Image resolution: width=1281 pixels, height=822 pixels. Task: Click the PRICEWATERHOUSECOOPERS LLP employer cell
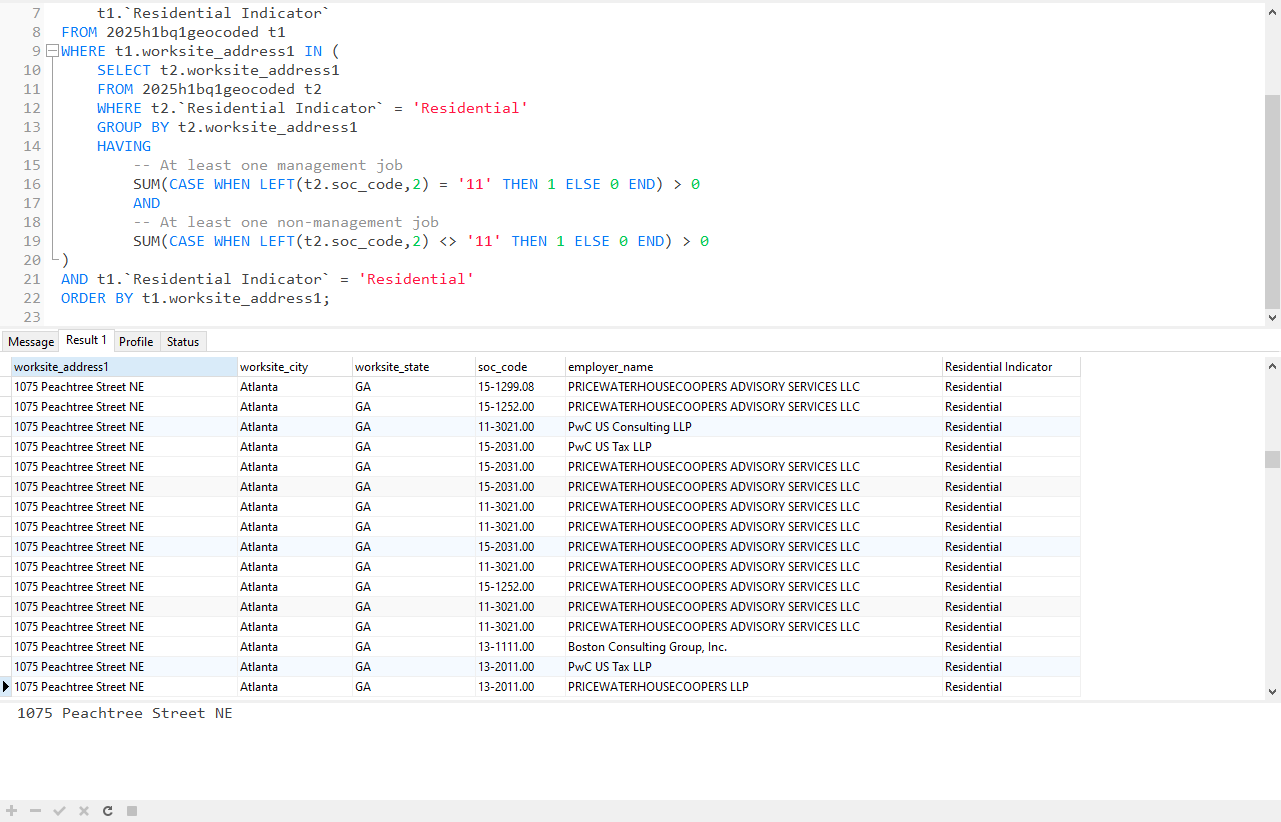(x=753, y=687)
